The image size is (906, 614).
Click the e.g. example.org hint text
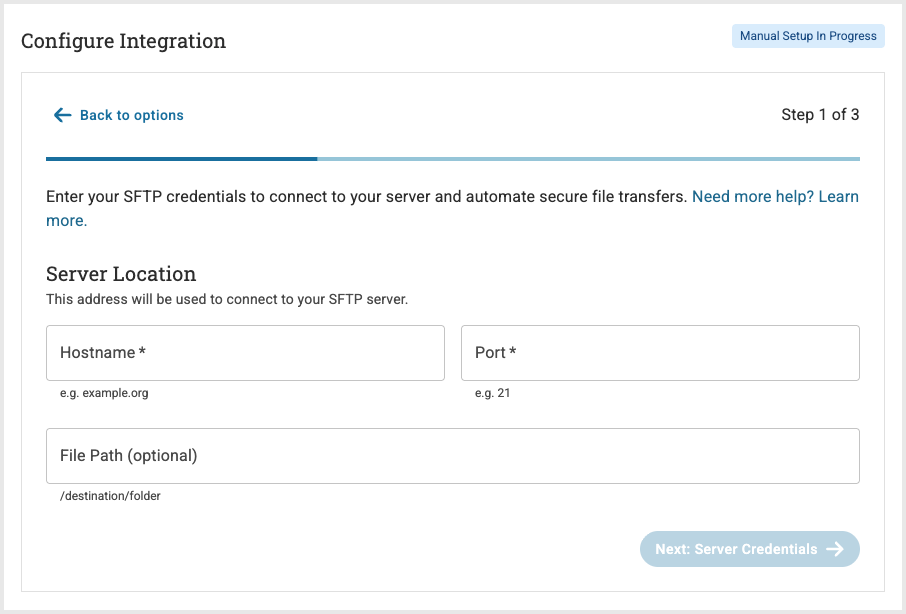point(104,393)
